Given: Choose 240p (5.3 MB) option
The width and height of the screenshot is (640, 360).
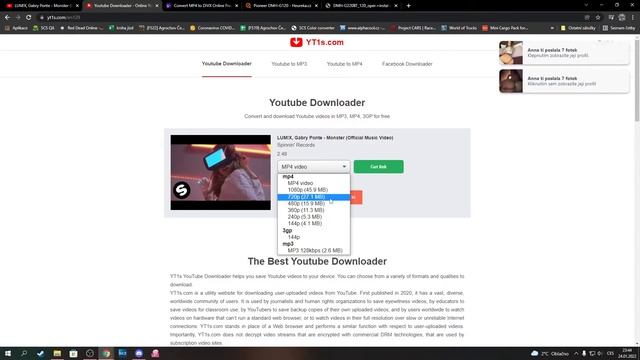Looking at the screenshot, I should click(313, 217).
